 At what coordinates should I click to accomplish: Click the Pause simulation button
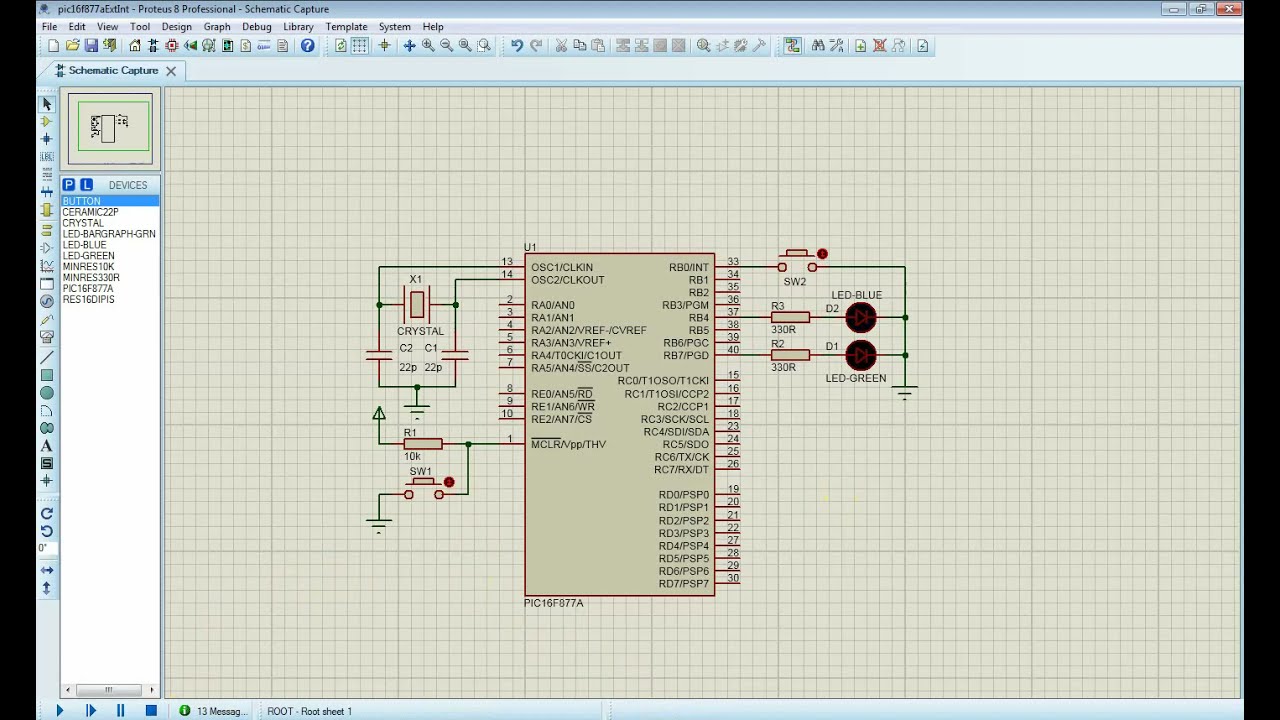point(120,711)
